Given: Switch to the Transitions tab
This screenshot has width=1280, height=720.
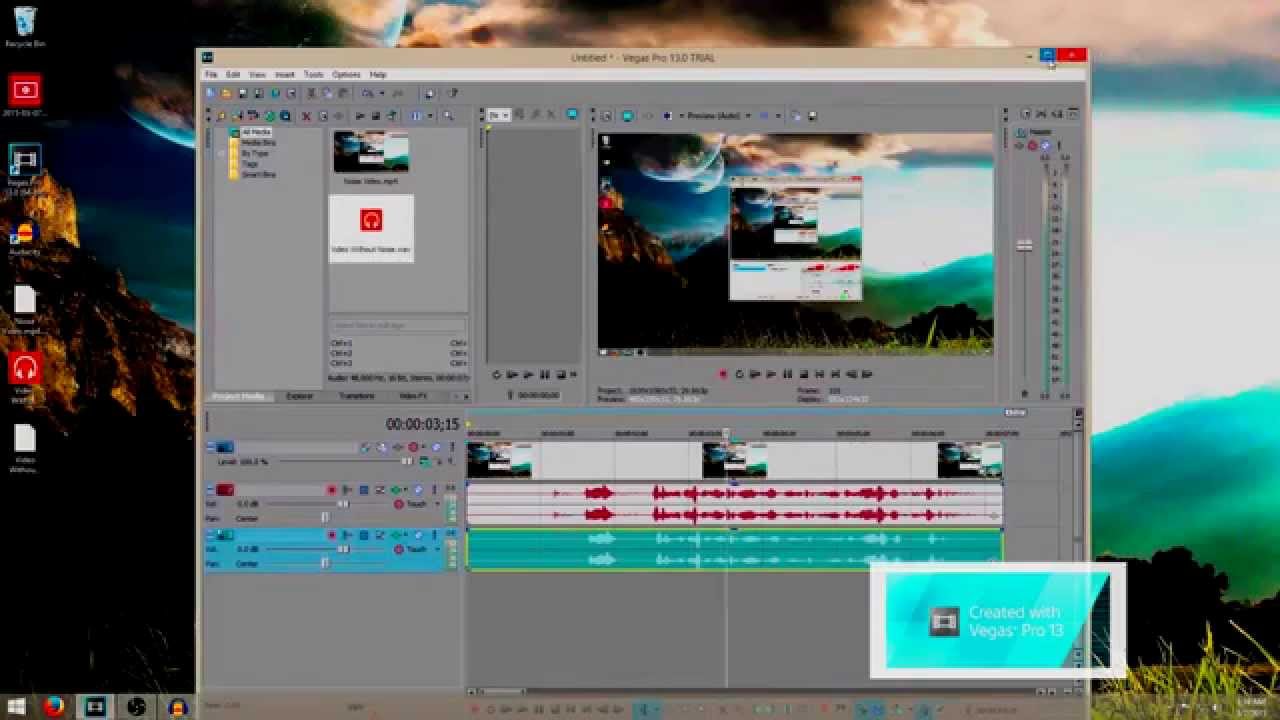Looking at the screenshot, I should pyautogui.click(x=356, y=396).
